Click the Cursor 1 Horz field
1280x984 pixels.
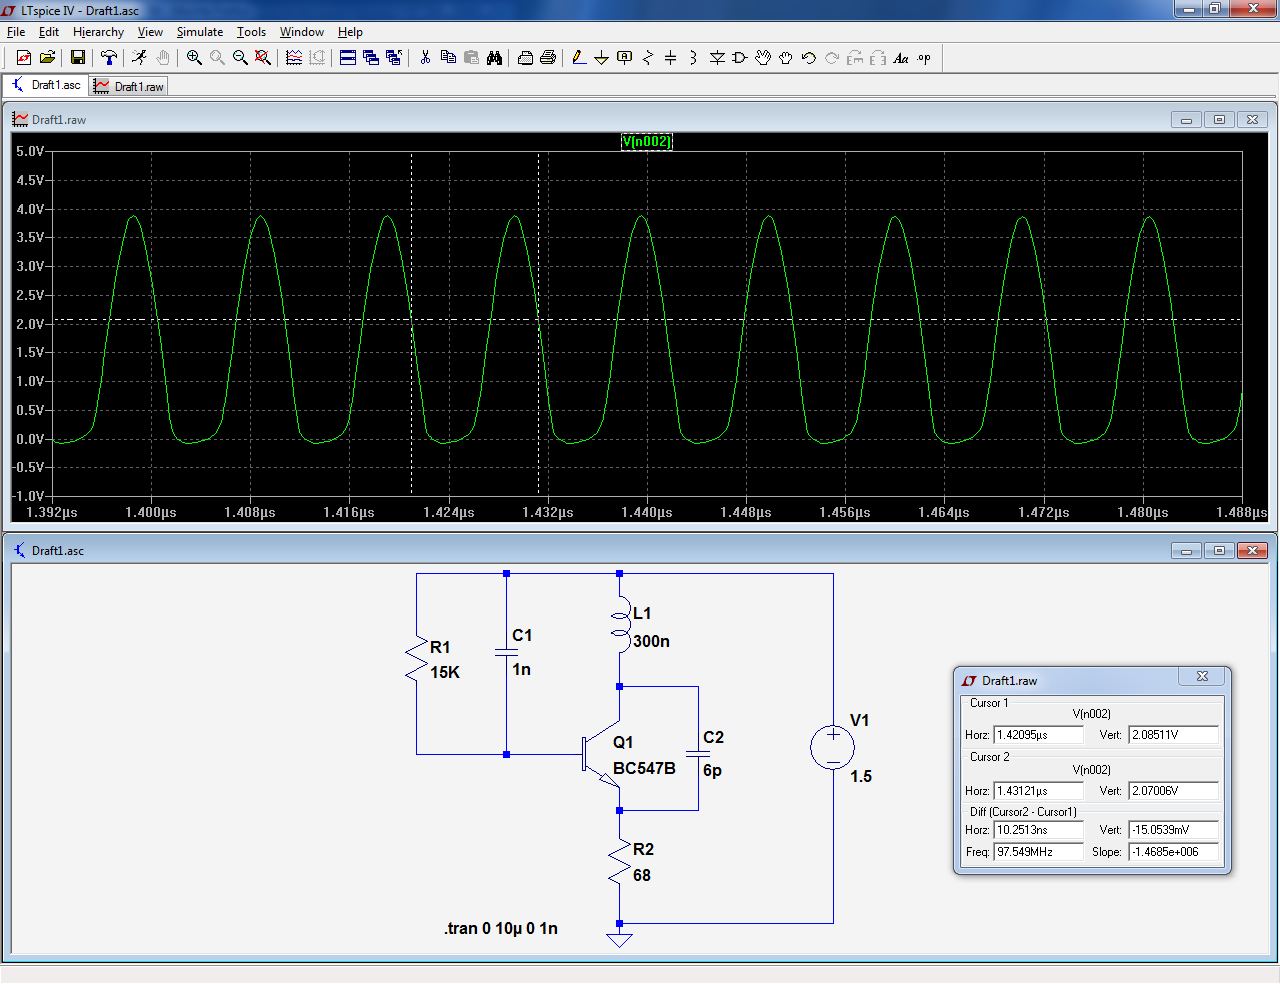pos(1038,735)
